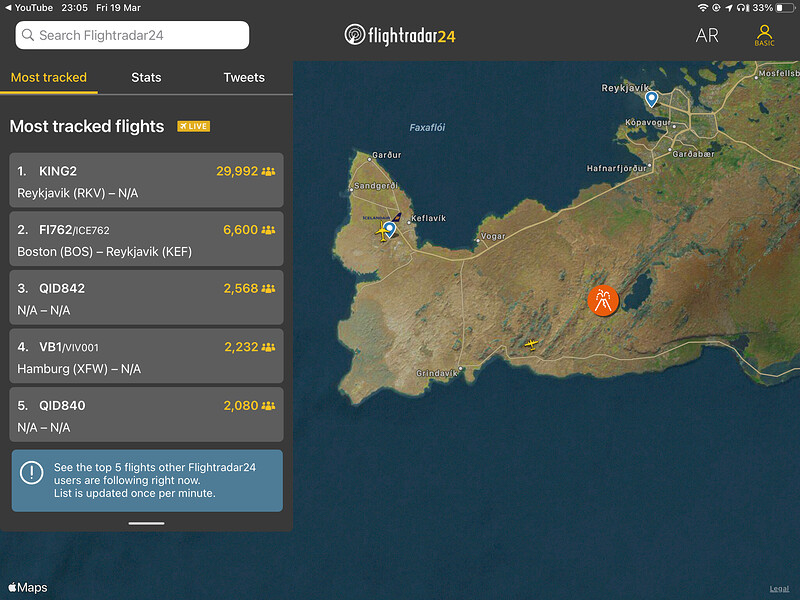Tap the Wi-Fi status icon
800x600 pixels.
703,8
